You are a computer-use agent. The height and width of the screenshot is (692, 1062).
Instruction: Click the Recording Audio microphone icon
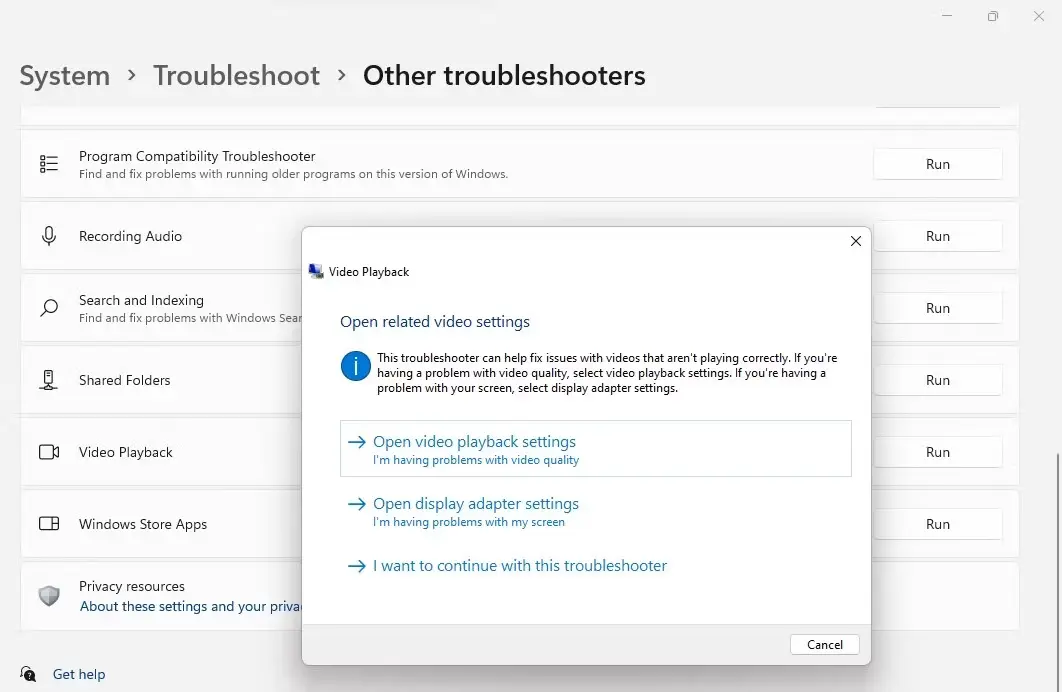(49, 236)
